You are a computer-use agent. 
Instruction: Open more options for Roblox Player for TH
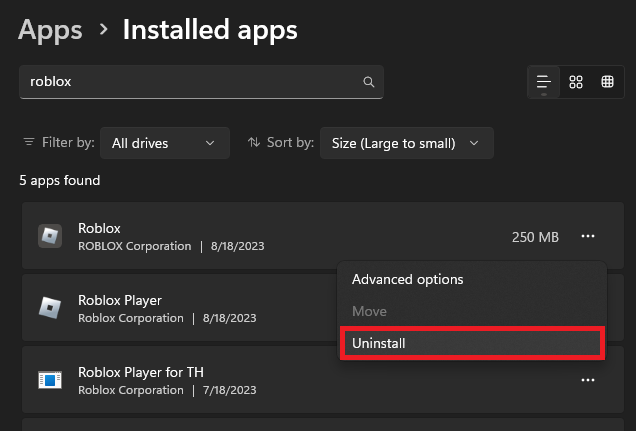point(588,380)
